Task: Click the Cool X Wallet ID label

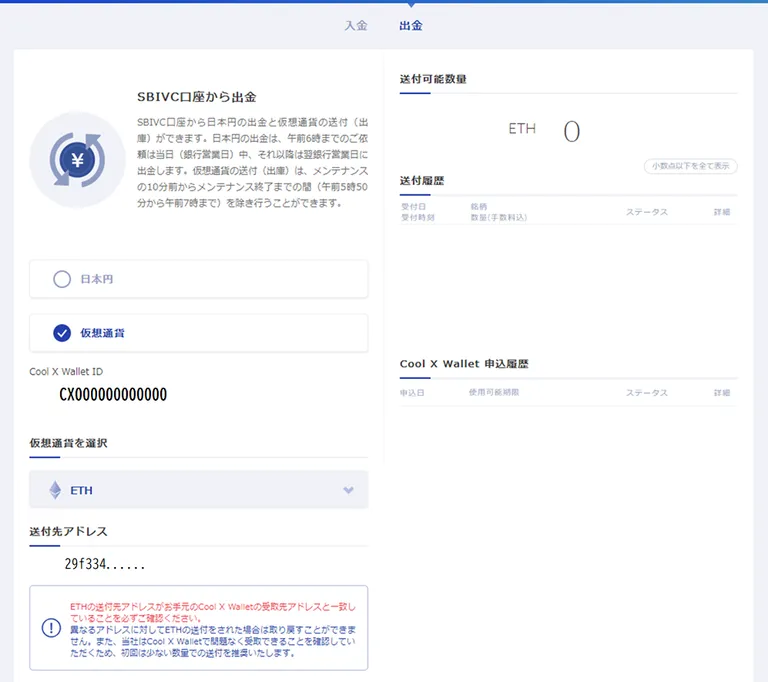Action: [x=66, y=371]
